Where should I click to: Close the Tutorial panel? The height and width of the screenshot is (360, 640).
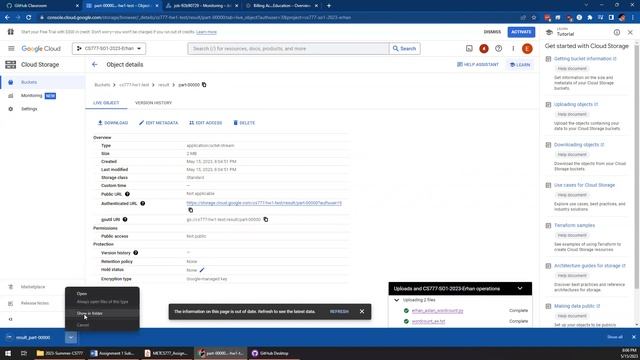(x=630, y=32)
